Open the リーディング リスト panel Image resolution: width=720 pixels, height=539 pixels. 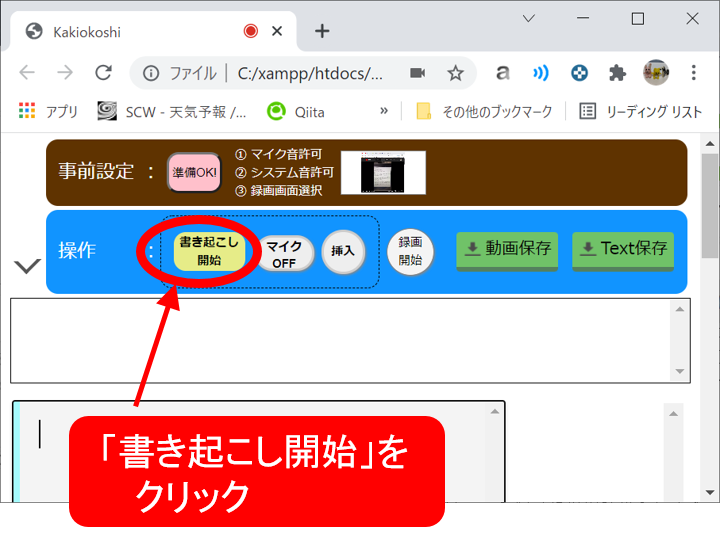641,111
